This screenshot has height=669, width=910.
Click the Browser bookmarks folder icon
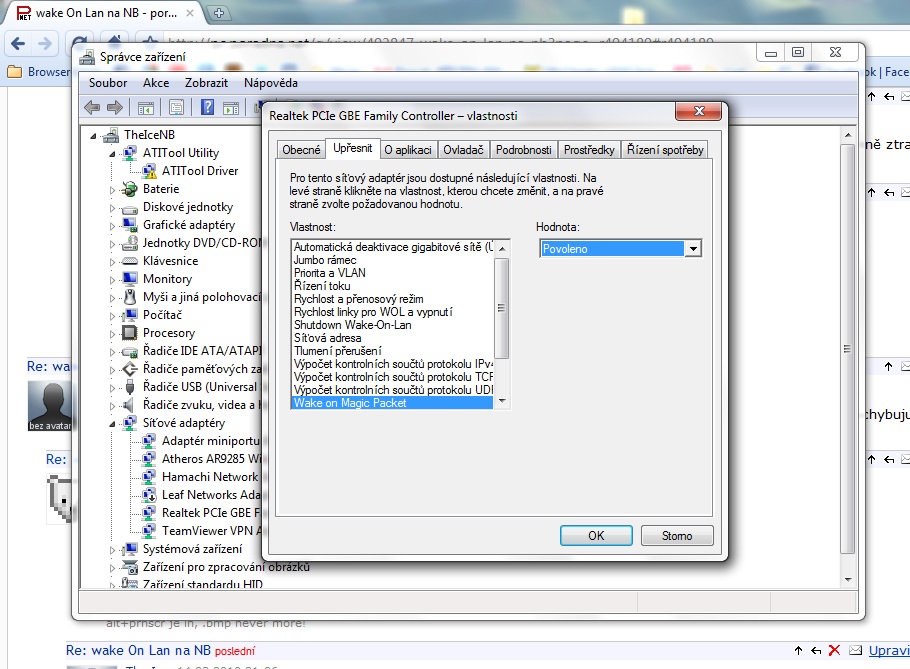[x=15, y=72]
